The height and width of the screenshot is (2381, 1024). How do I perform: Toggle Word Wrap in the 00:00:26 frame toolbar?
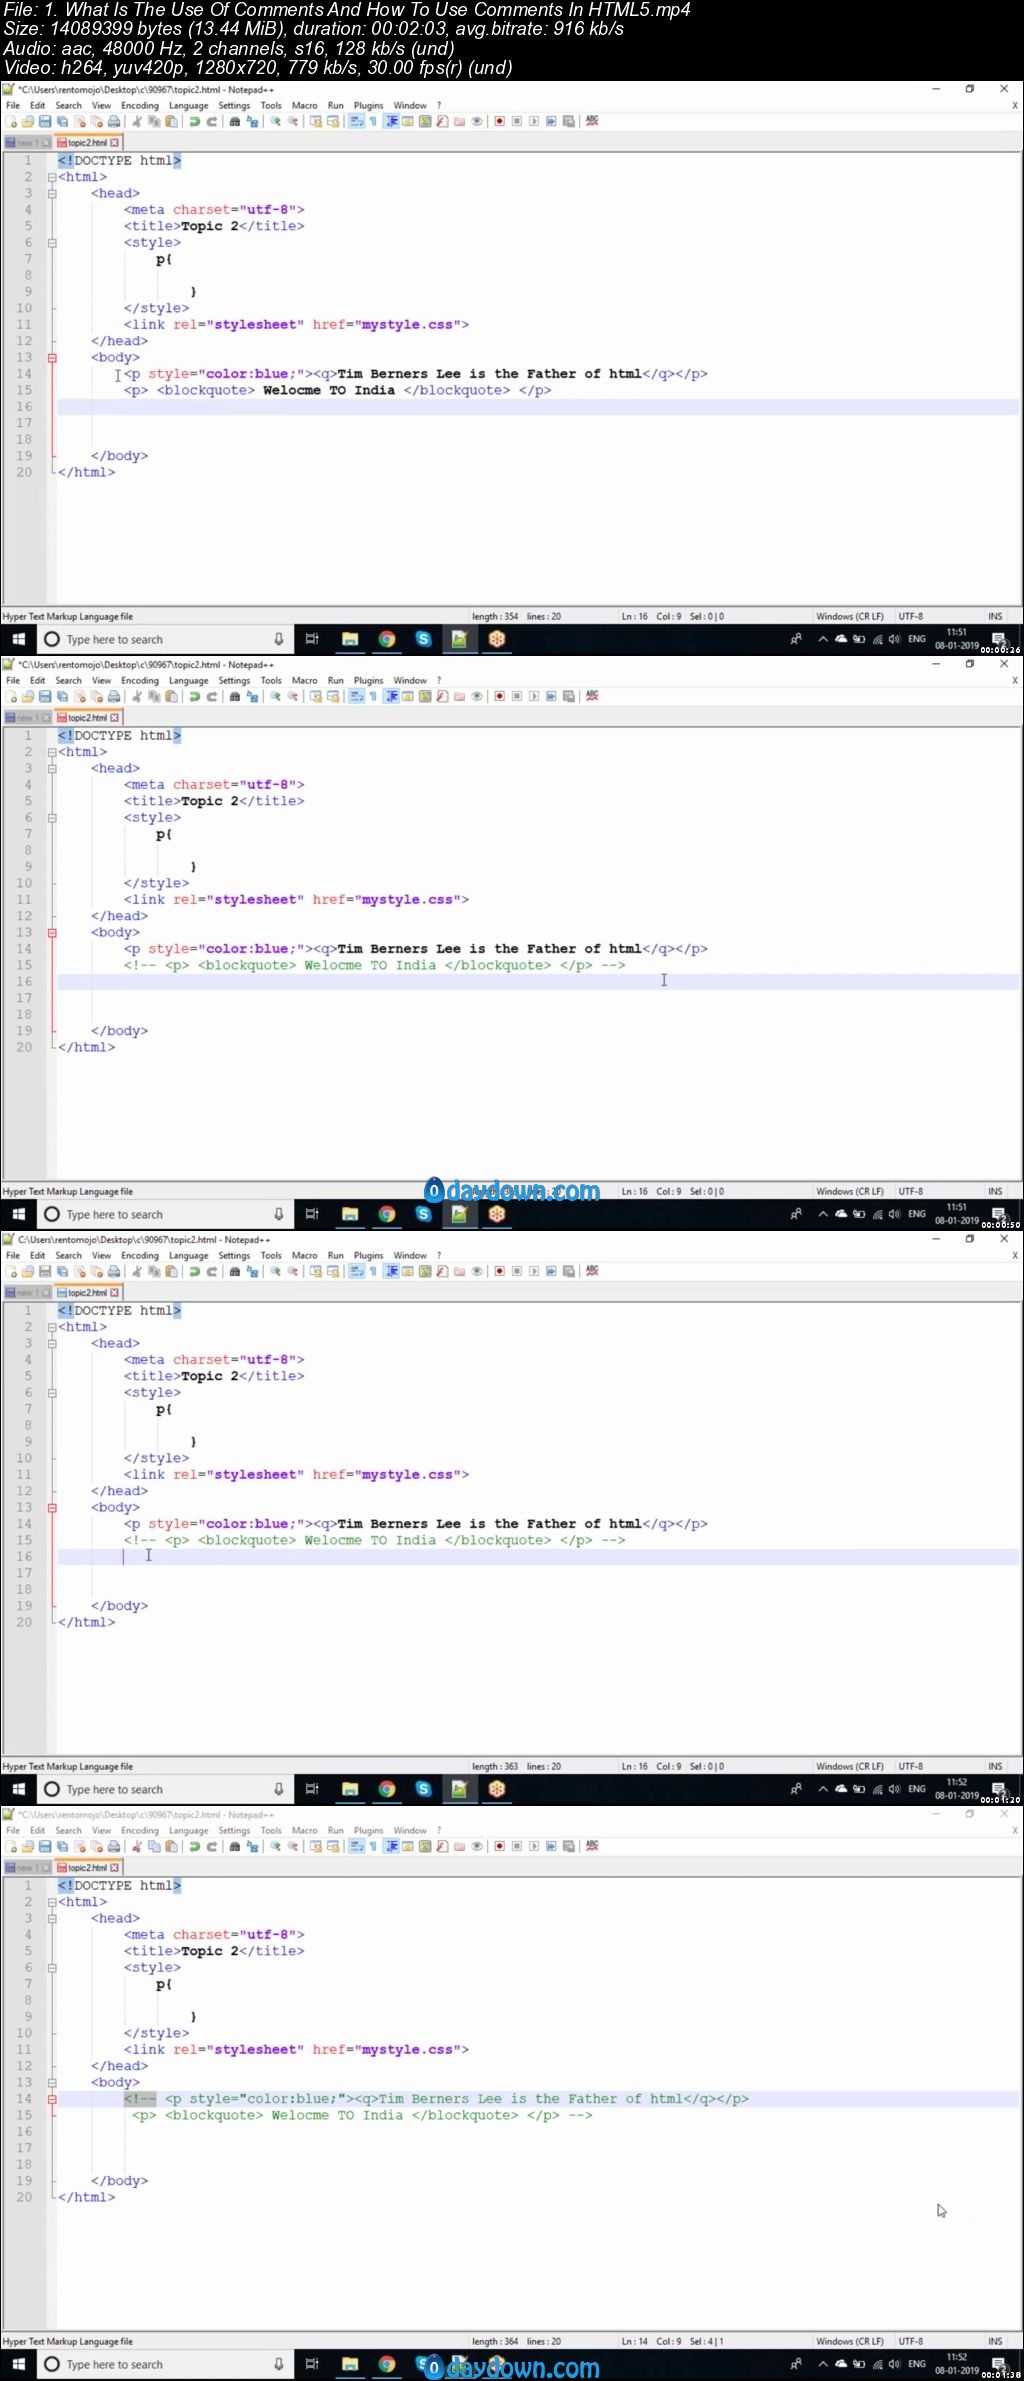coord(357,121)
